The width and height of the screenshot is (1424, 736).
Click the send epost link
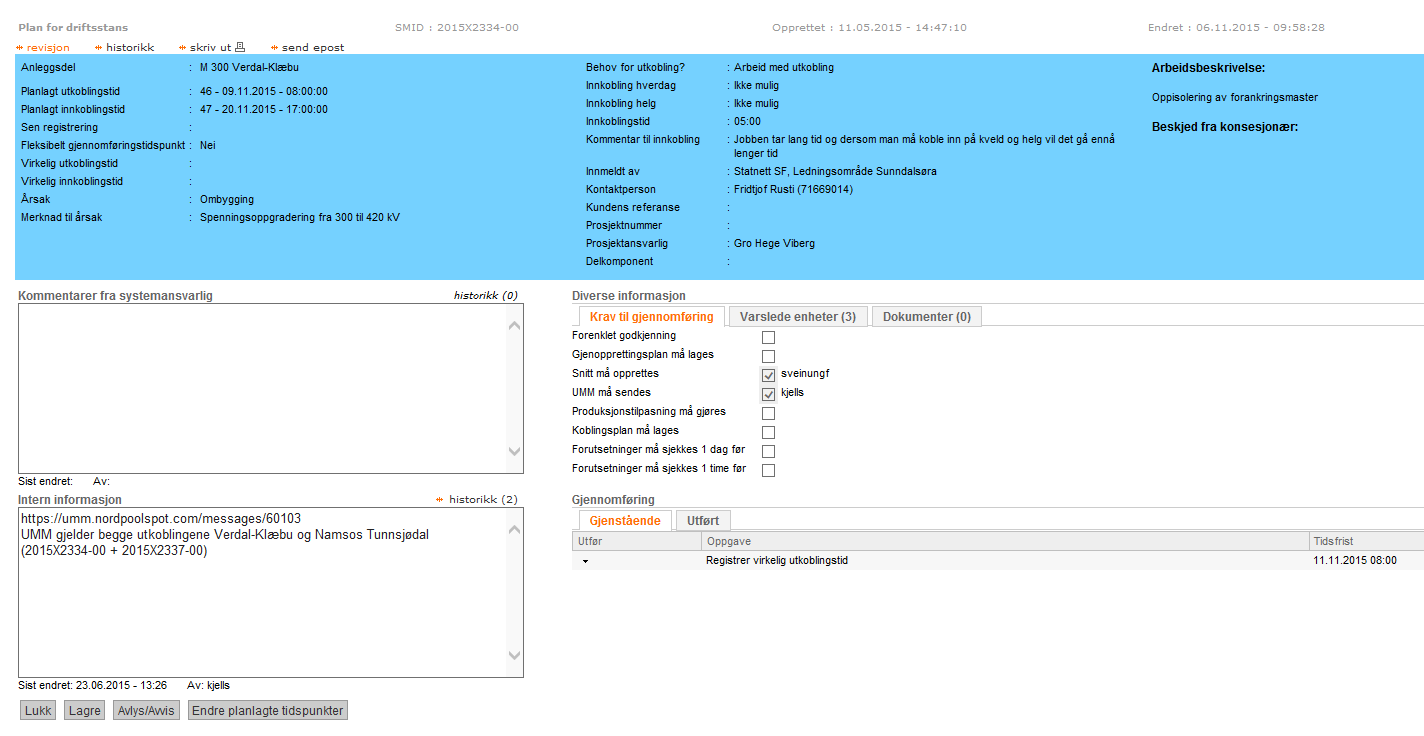[x=313, y=47]
